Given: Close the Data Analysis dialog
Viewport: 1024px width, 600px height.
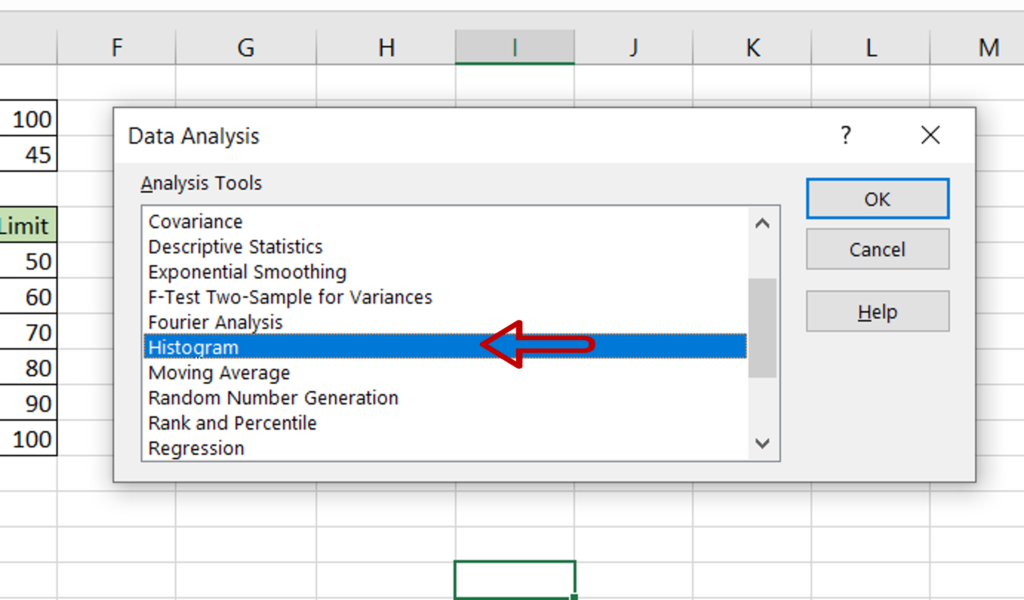Looking at the screenshot, I should 930,135.
